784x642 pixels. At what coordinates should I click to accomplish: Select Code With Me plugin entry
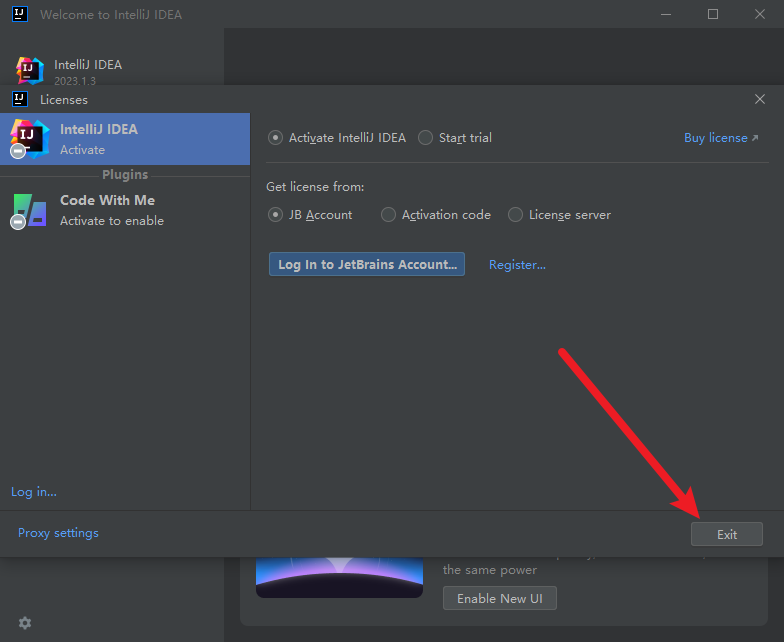point(125,210)
